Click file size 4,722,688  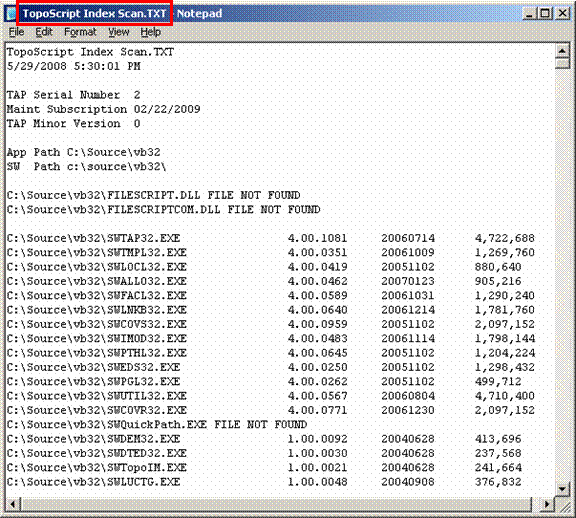coord(505,238)
